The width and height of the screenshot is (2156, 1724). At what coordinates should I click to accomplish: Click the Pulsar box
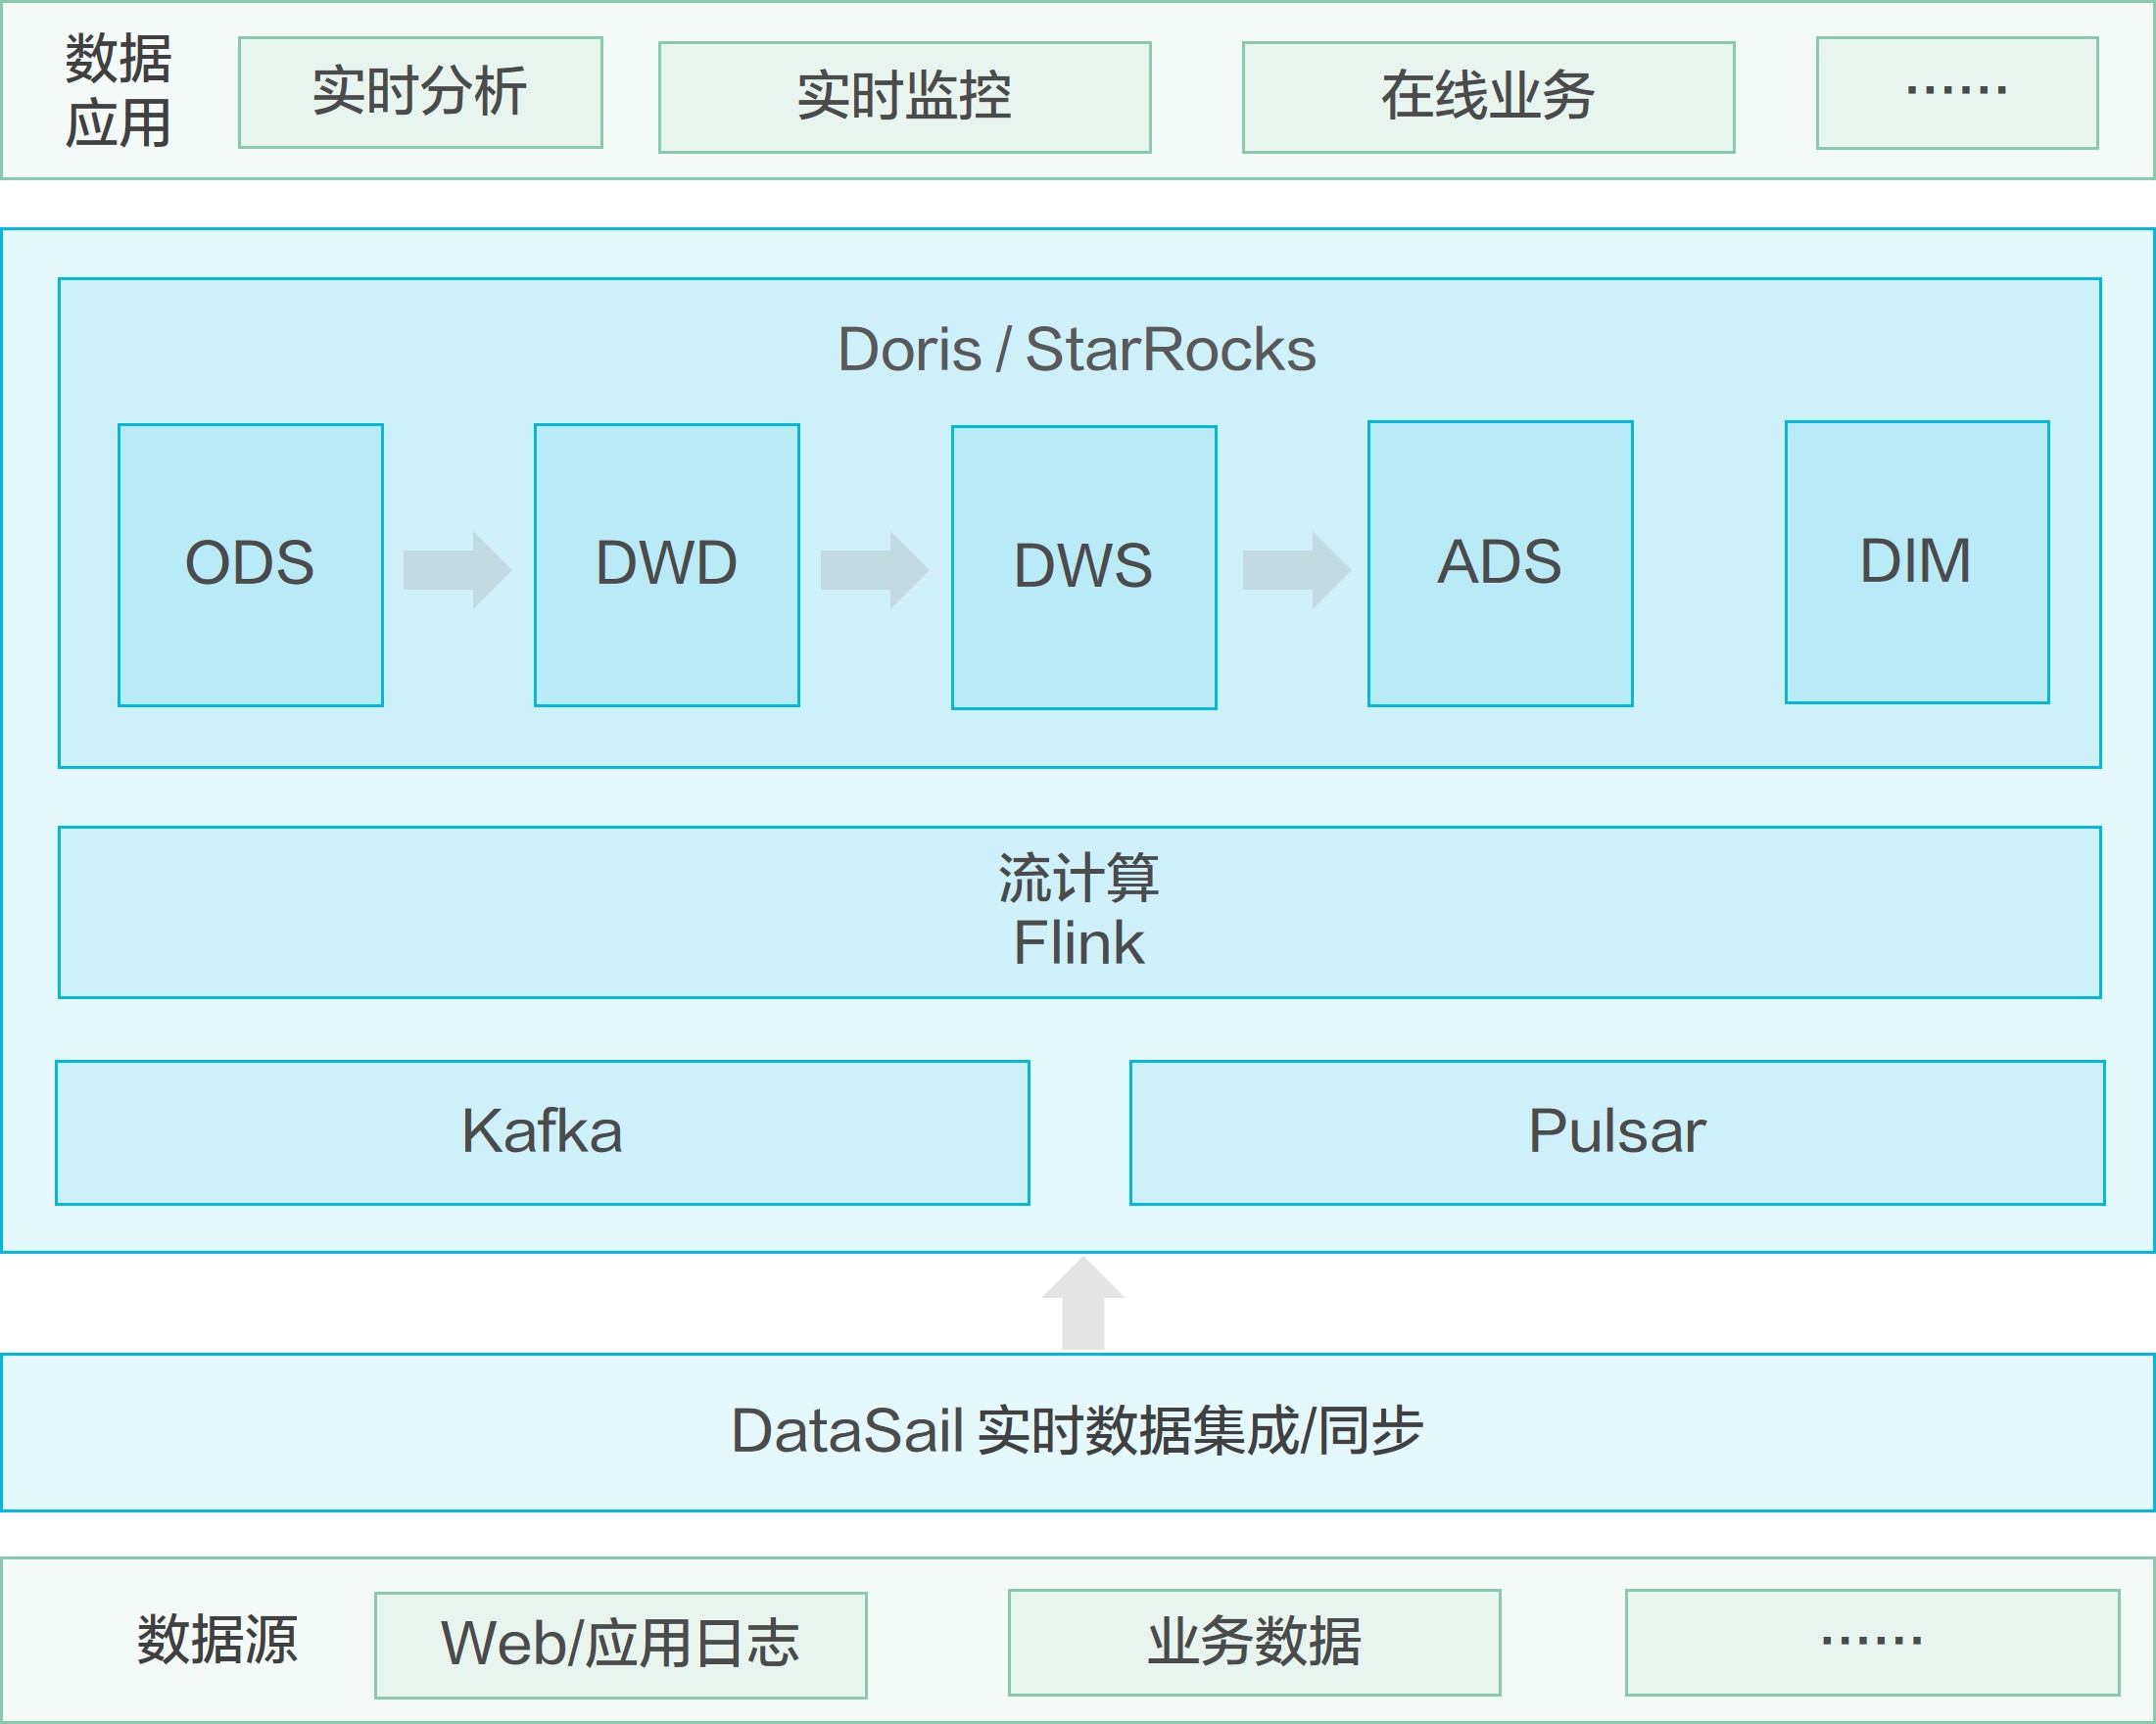click(1618, 1133)
